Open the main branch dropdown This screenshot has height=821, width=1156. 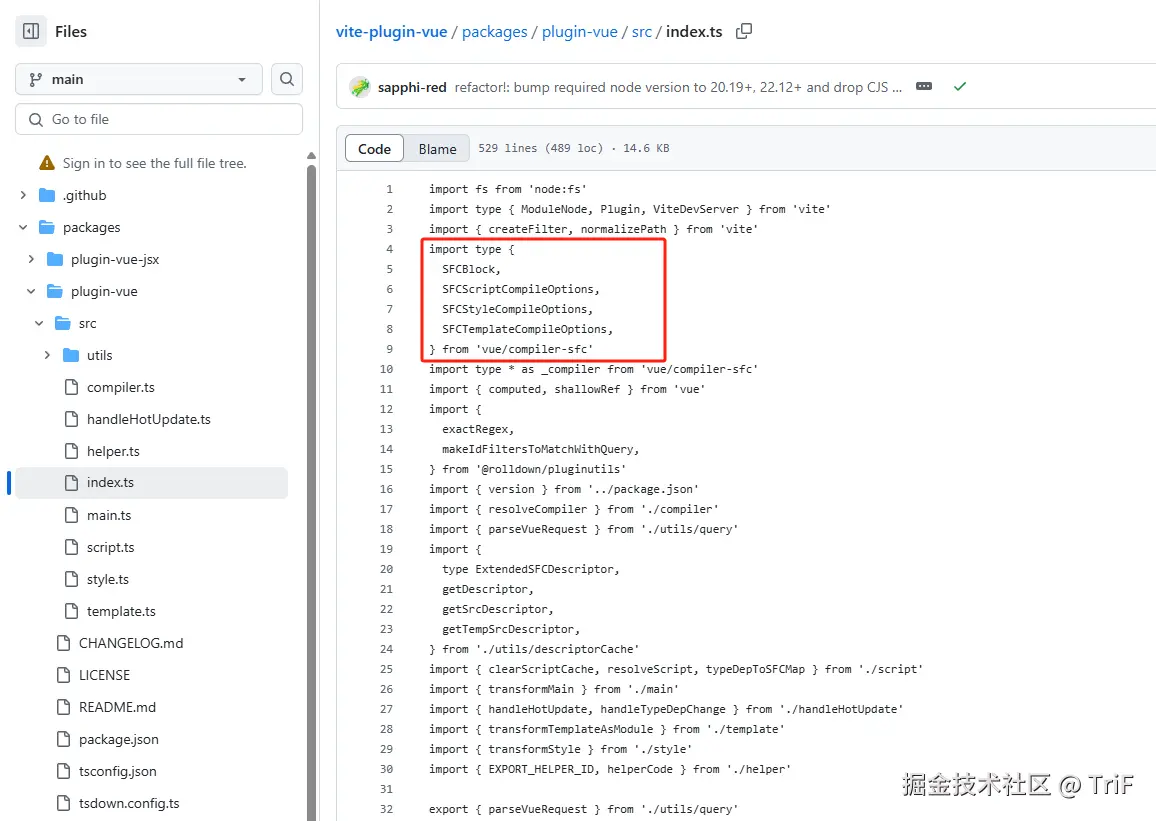coord(139,79)
